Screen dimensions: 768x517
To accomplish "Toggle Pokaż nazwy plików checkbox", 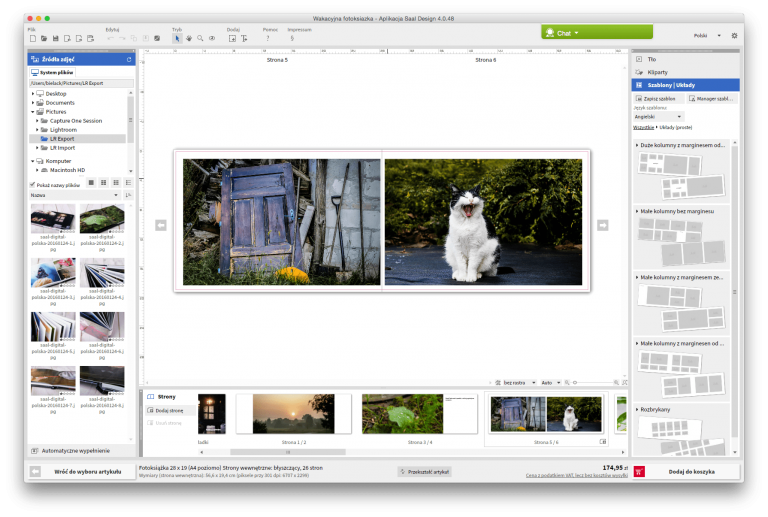I will [x=32, y=185].
